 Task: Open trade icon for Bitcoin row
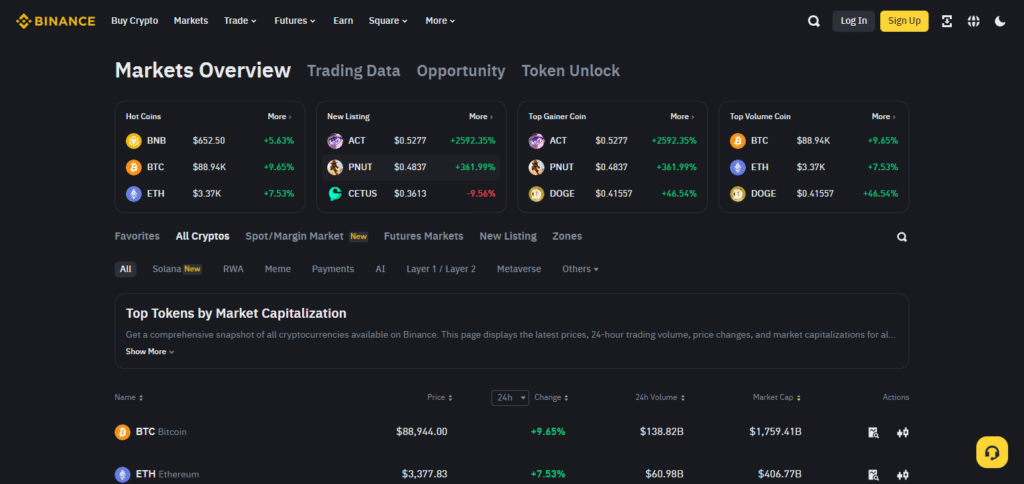[x=903, y=432]
